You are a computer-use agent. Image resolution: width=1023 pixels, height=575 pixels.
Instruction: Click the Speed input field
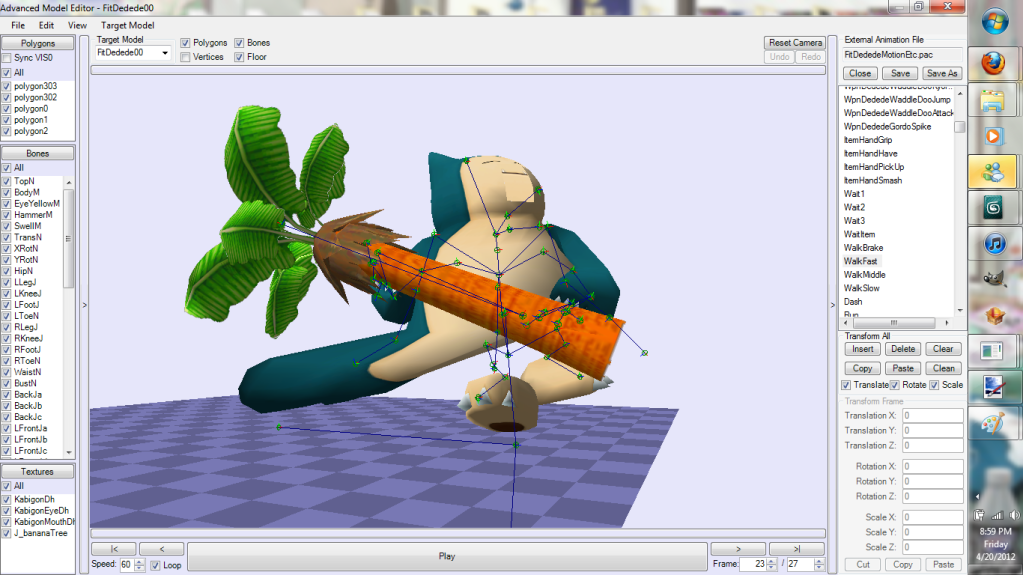pyautogui.click(x=127, y=565)
